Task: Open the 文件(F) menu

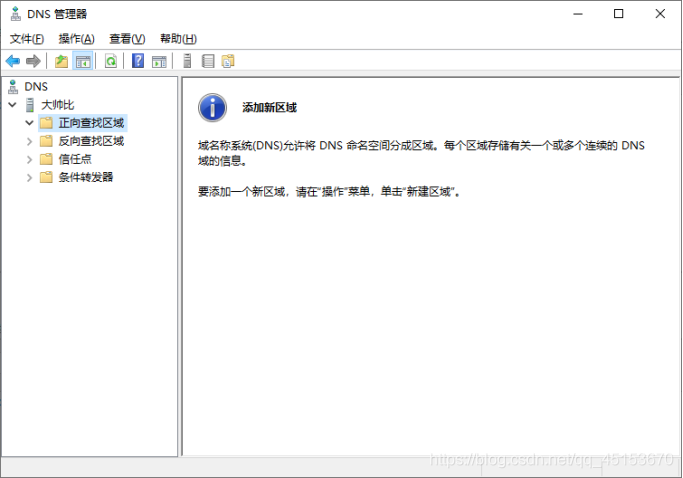Action: (27, 39)
